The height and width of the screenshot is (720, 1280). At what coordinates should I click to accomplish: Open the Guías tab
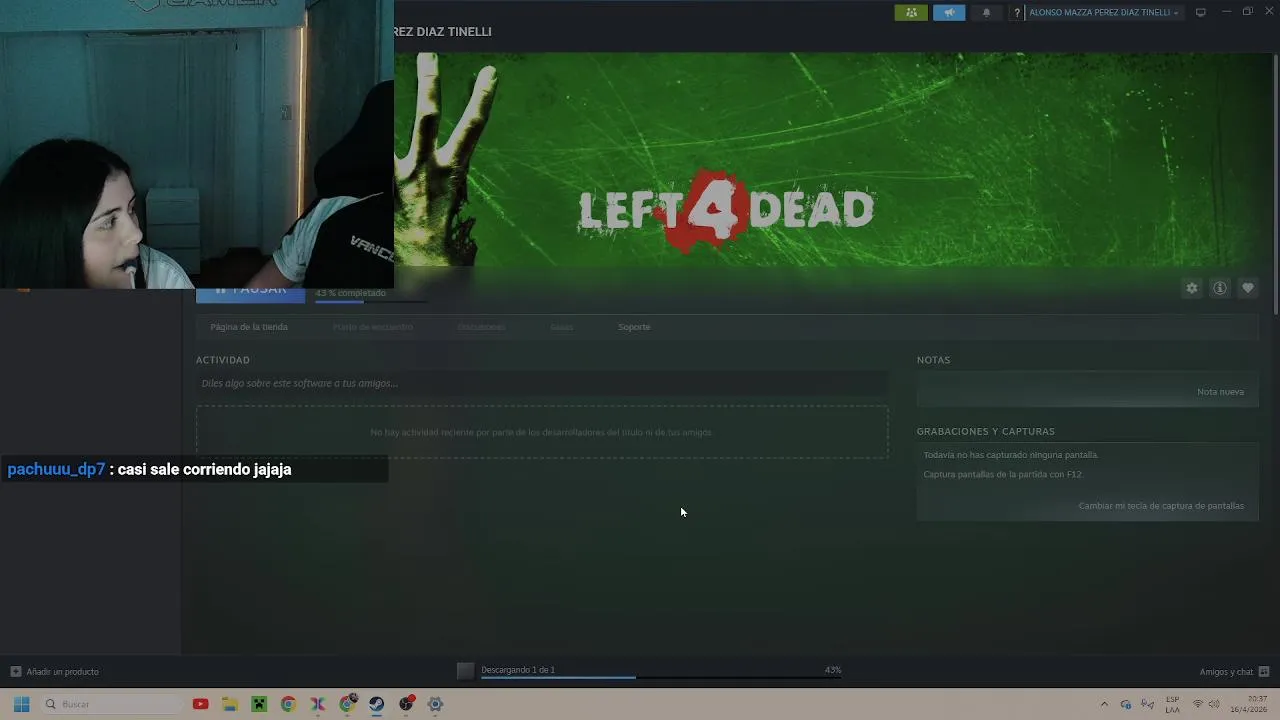coord(561,327)
